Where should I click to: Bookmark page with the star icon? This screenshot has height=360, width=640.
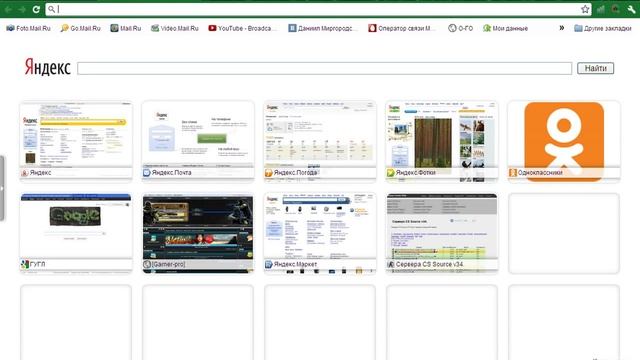585,9
